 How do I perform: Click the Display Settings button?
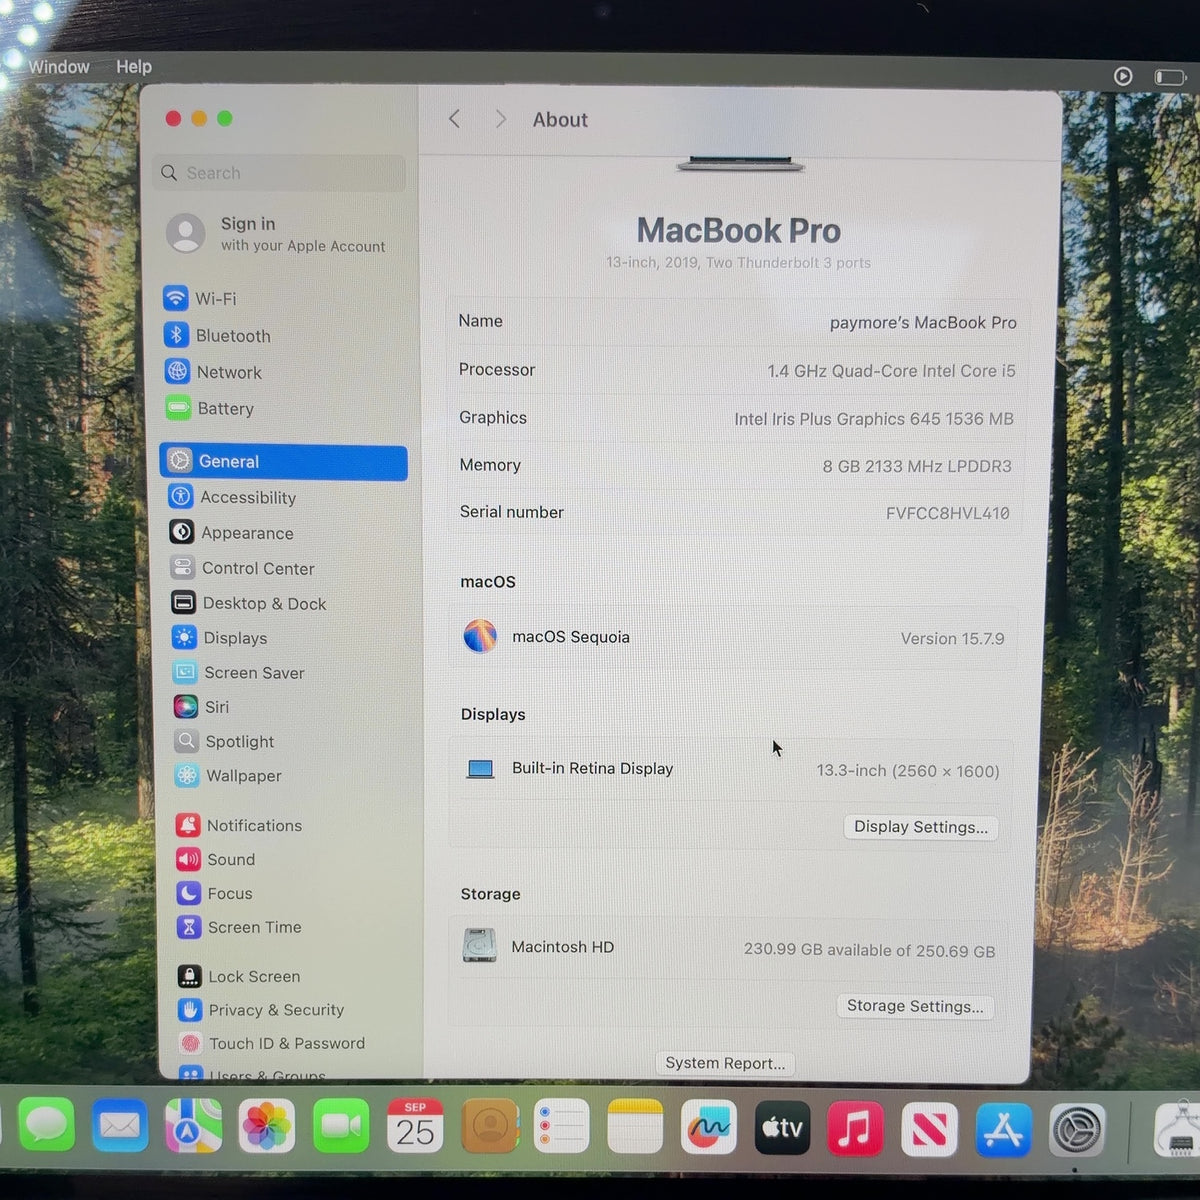point(920,827)
